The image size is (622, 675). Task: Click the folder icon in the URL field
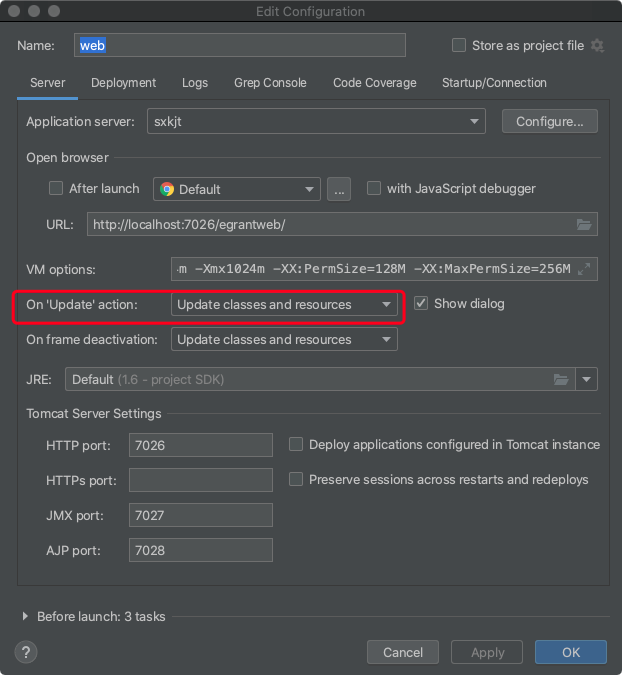(585, 225)
